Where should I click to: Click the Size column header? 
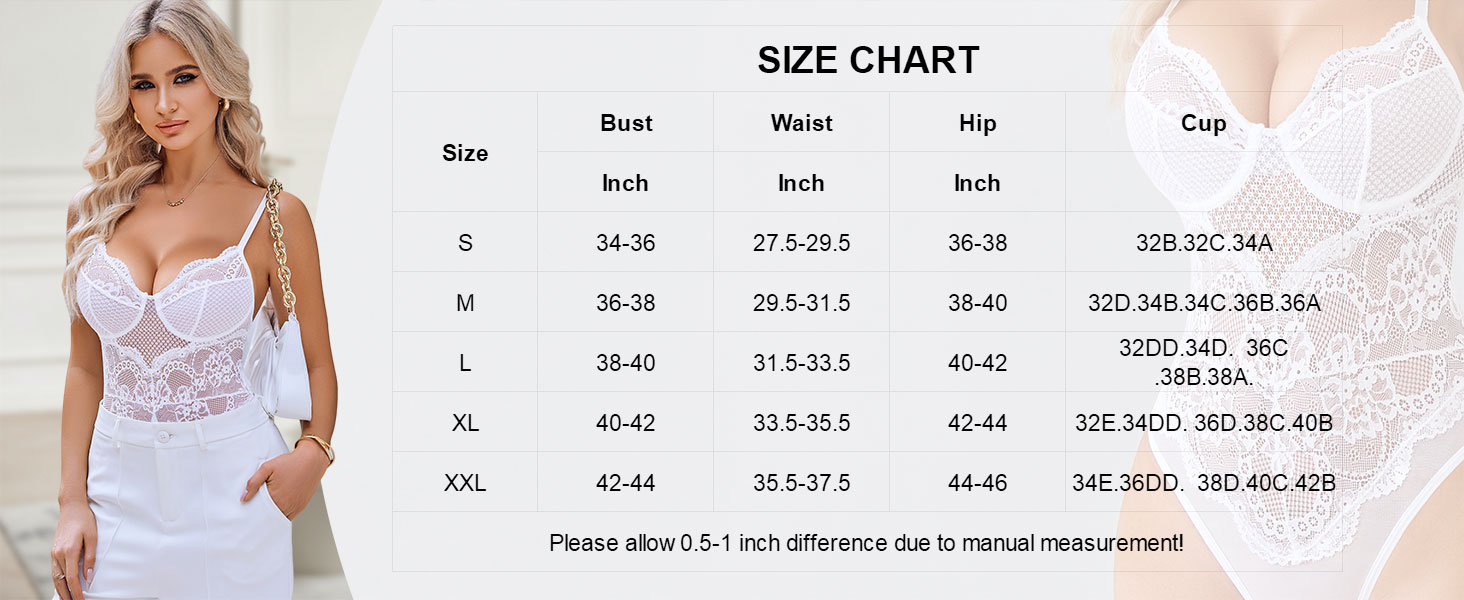tap(465, 153)
